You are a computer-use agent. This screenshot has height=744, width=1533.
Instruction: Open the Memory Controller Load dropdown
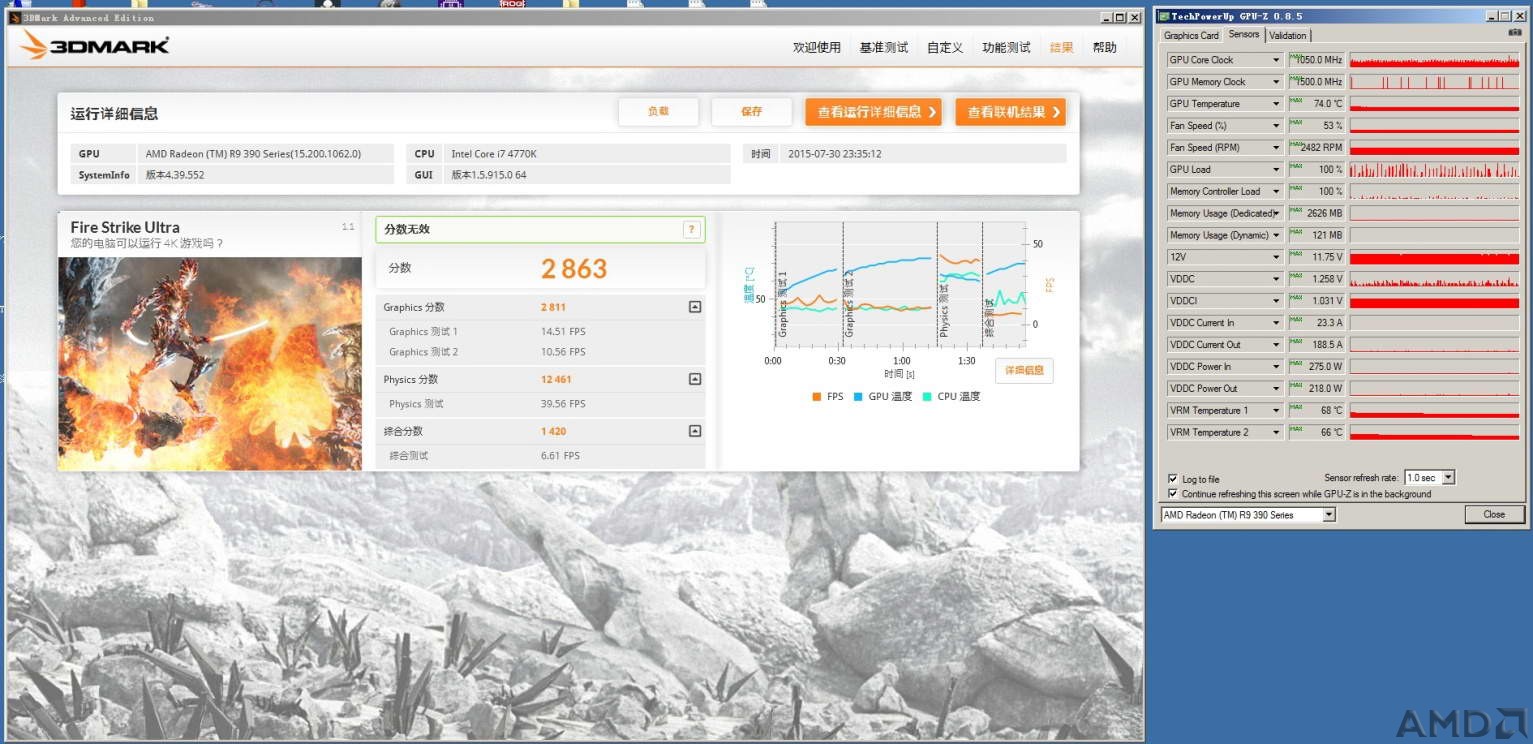(1275, 192)
